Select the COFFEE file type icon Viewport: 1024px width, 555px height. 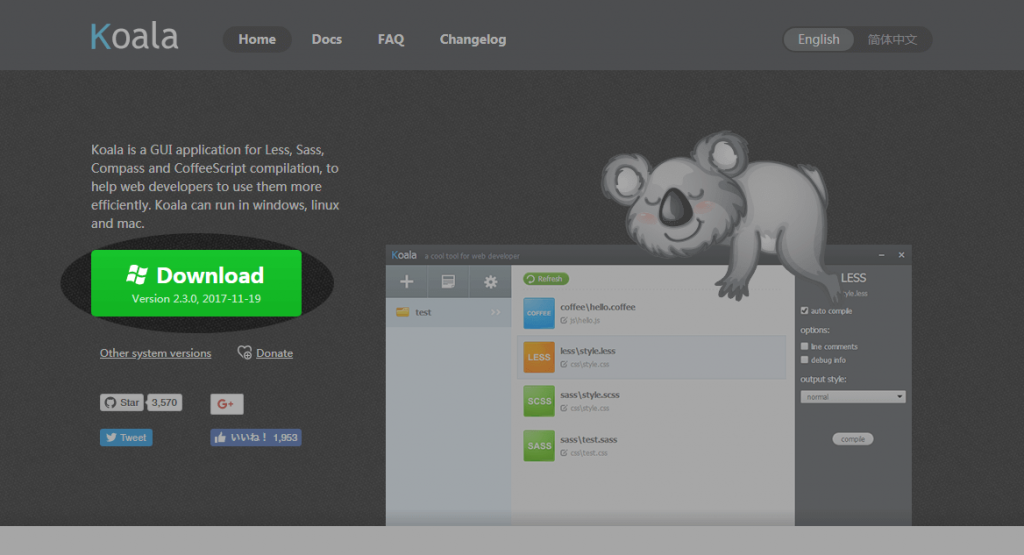[539, 313]
